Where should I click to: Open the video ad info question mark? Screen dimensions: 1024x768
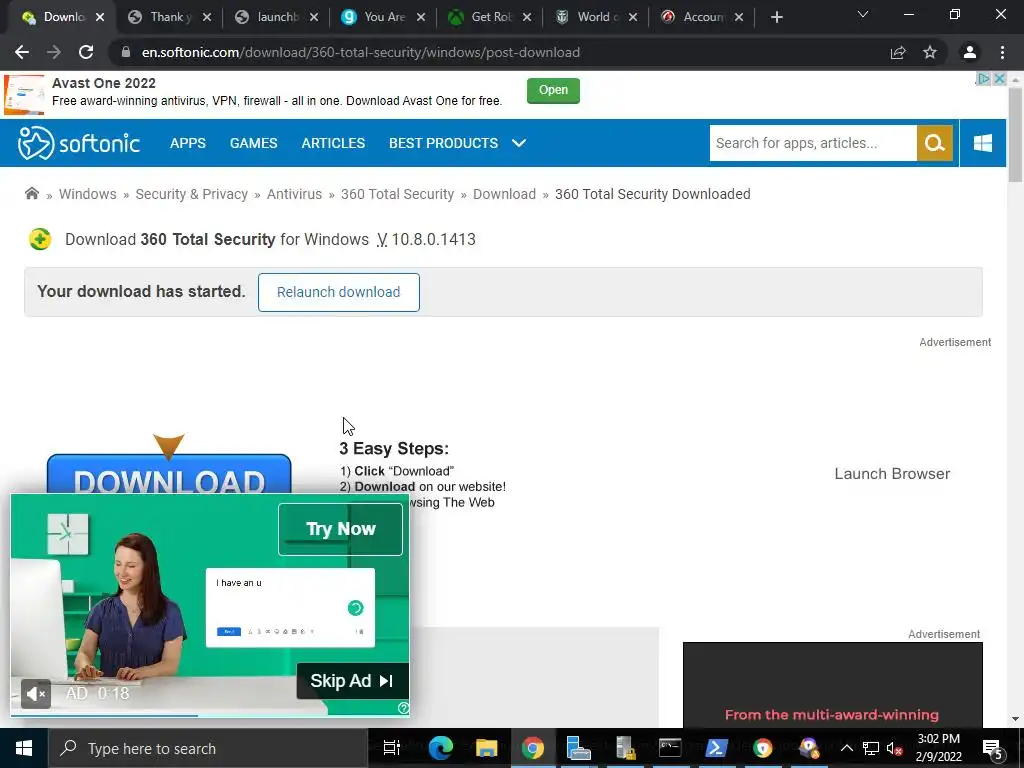(x=404, y=708)
